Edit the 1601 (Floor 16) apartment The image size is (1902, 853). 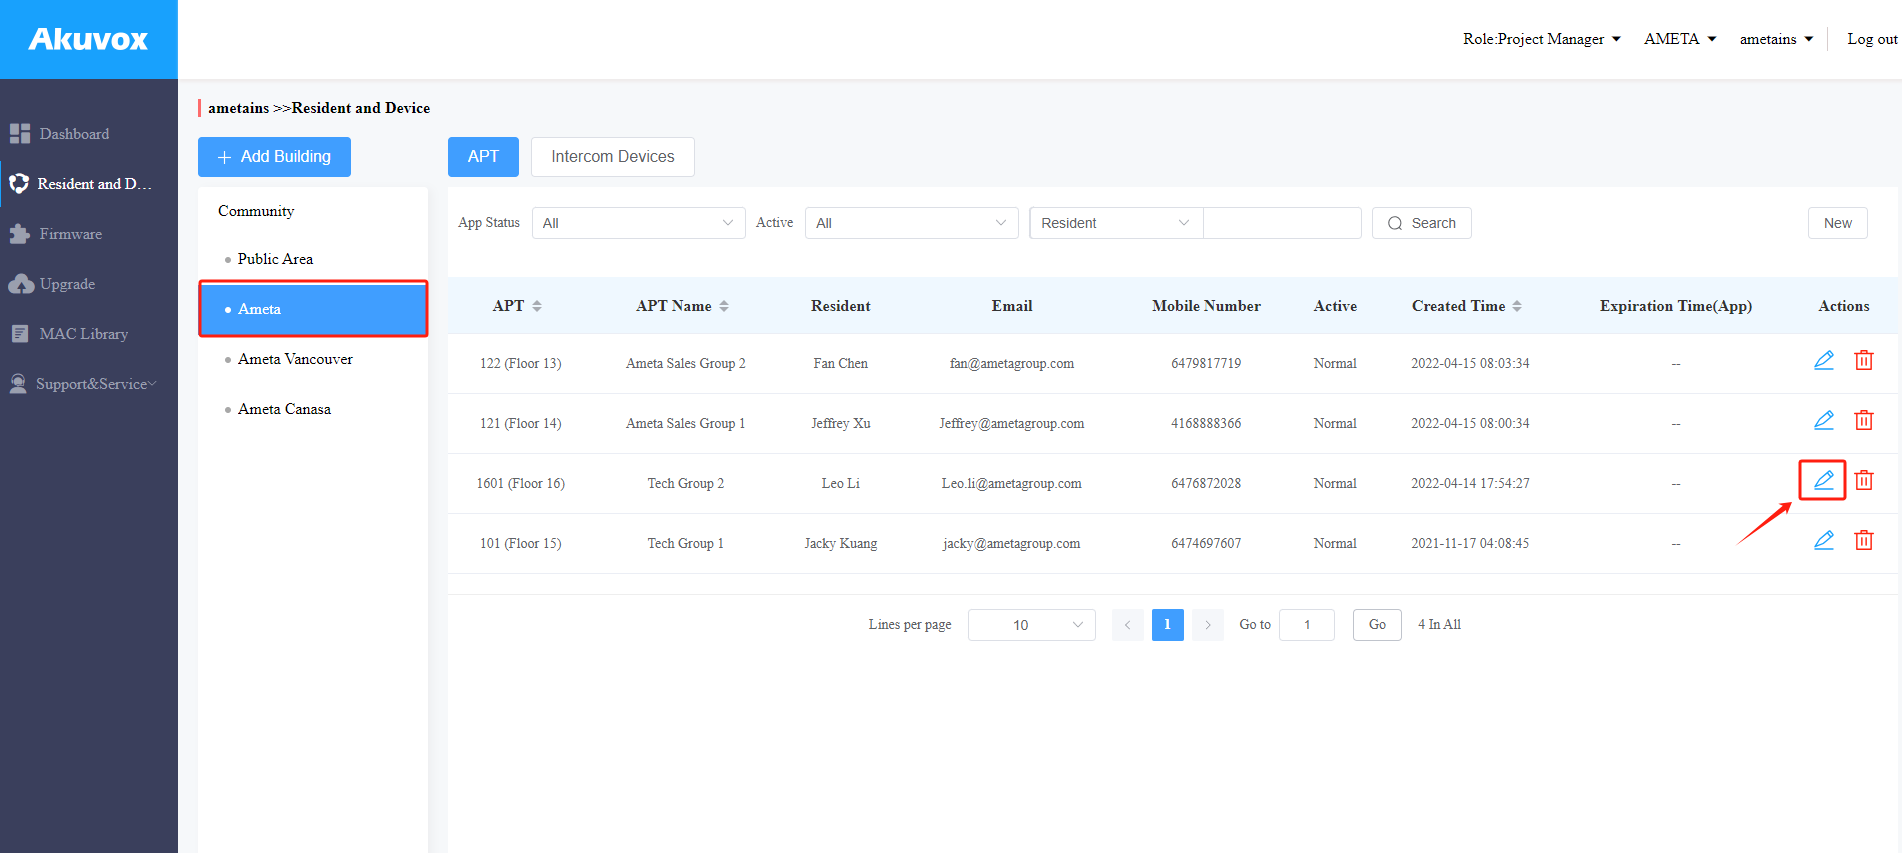[1824, 480]
